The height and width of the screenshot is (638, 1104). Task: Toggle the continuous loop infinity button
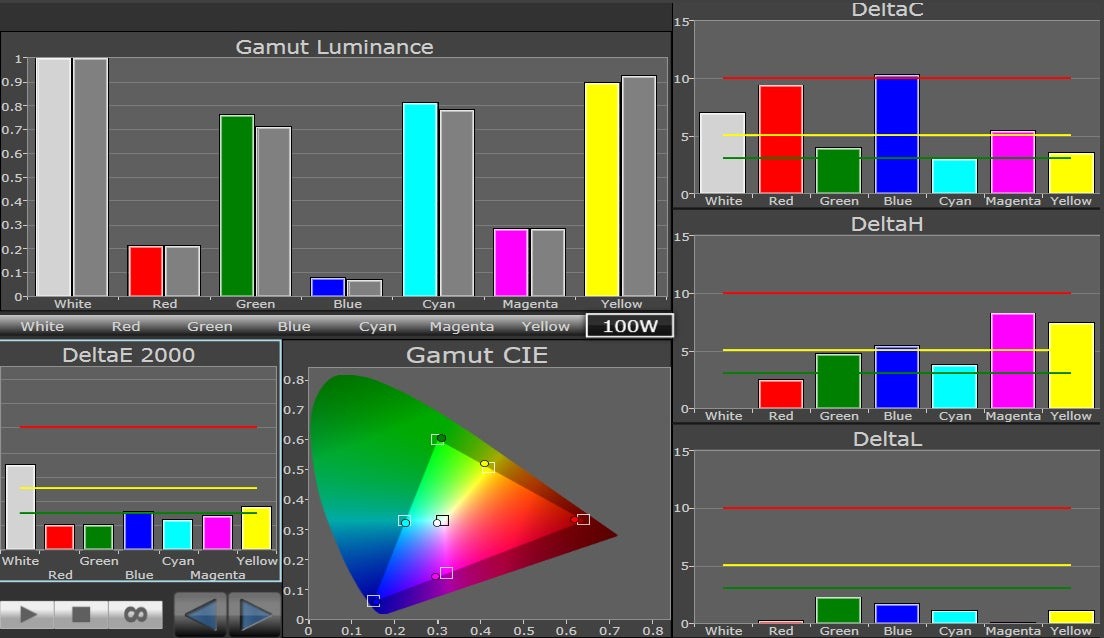pyautogui.click(x=135, y=613)
